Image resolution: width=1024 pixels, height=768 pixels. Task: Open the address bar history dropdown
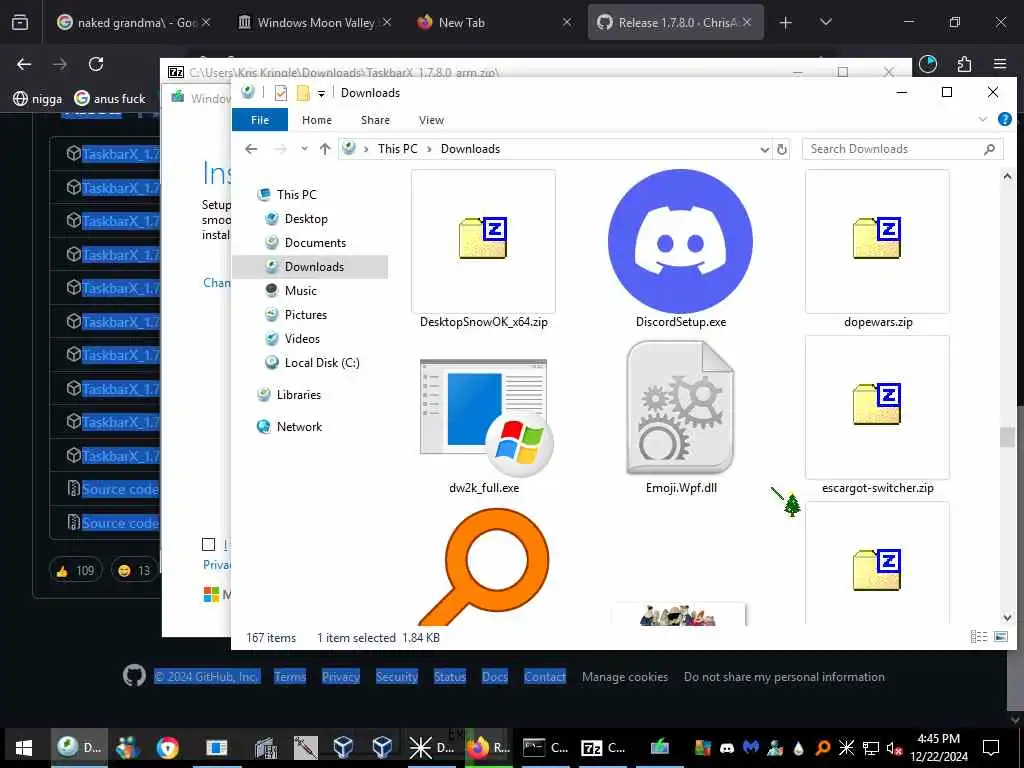[764, 150]
